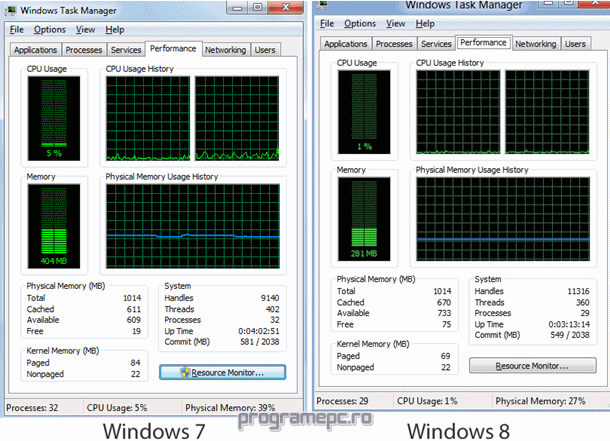Click Paged value 69 in Windows 8 window

(x=445, y=356)
